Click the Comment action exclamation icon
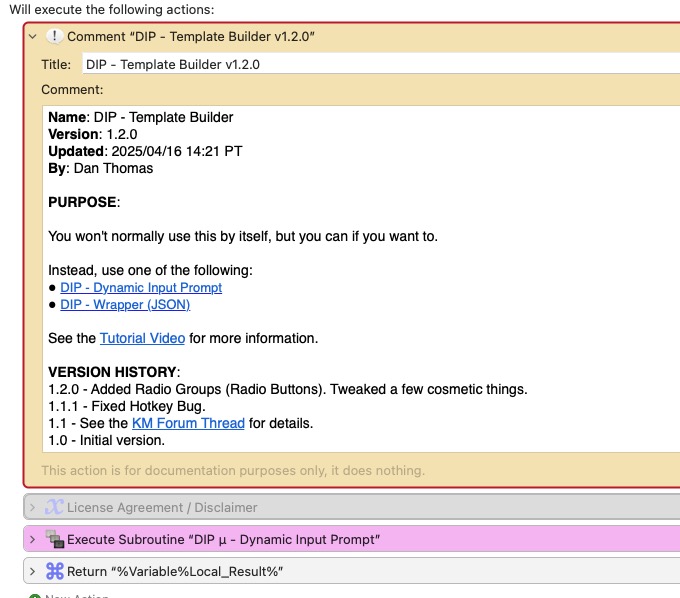This screenshot has height=598, width=680. point(54,36)
